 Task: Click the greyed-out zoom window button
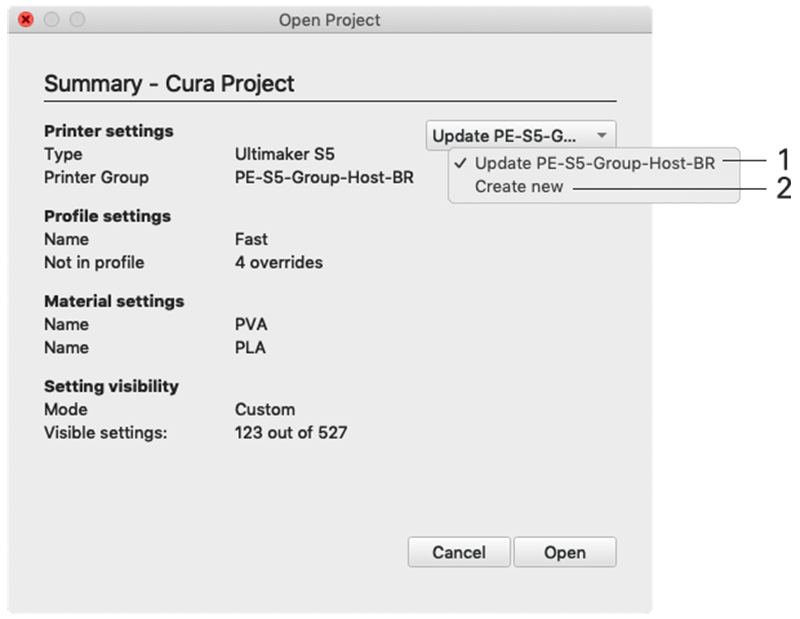click(77, 19)
